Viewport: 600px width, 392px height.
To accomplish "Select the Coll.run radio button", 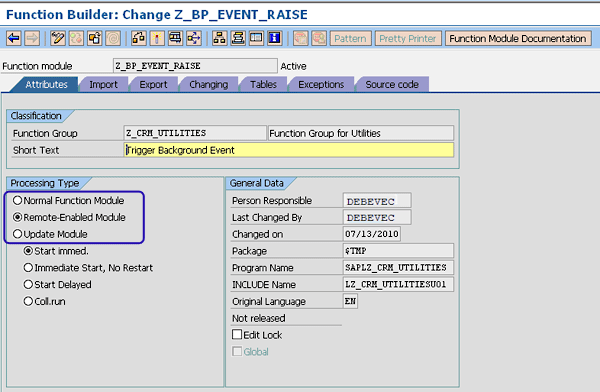I will coord(28,301).
